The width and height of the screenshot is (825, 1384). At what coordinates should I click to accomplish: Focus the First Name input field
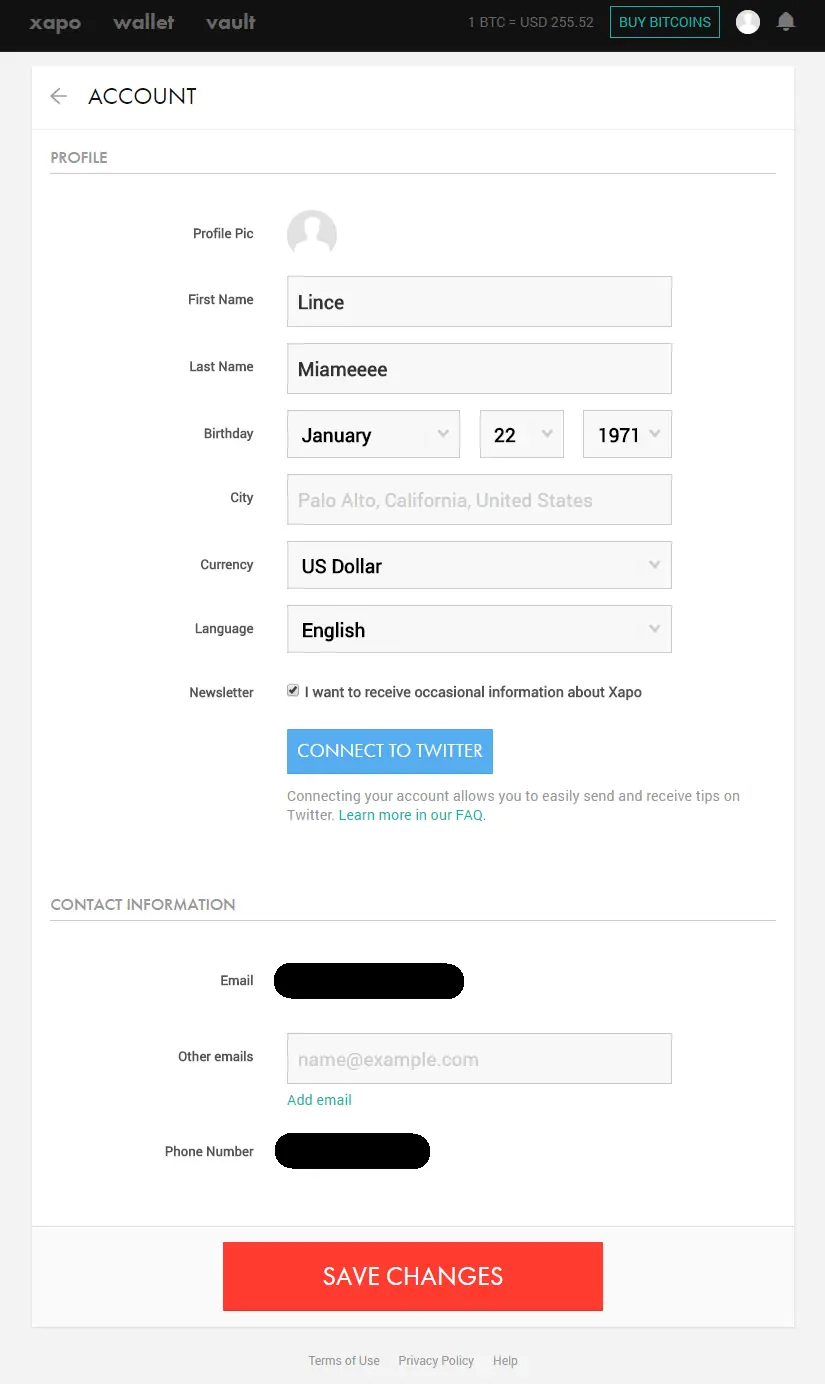pos(479,302)
